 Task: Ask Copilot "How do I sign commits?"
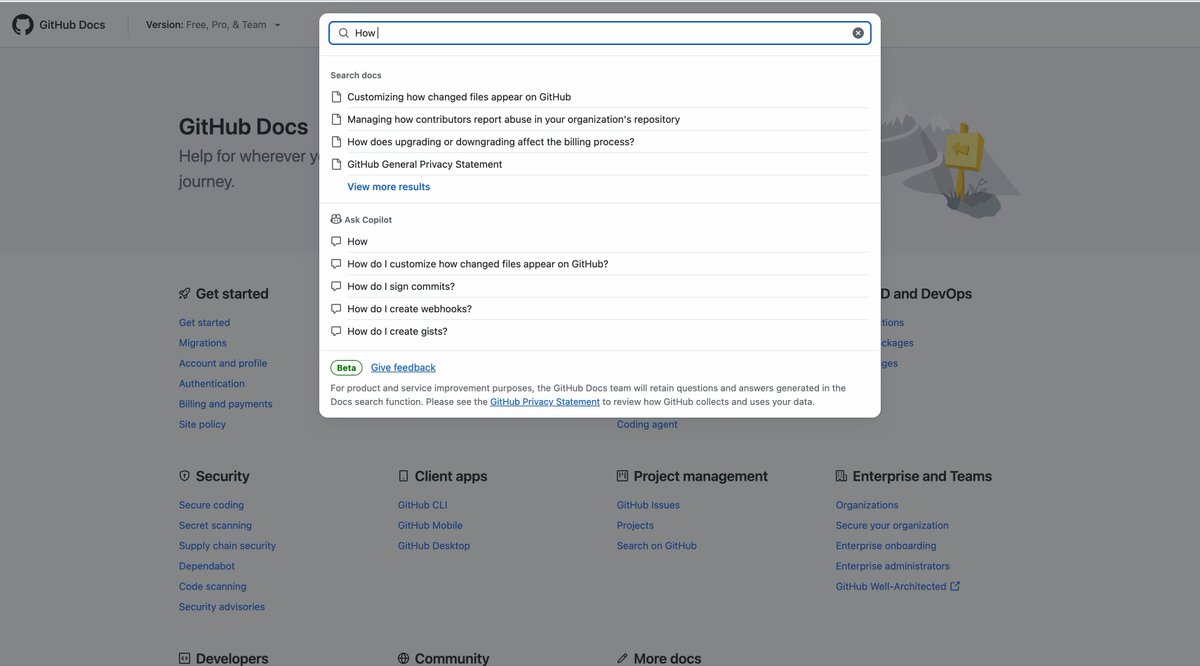point(600,286)
